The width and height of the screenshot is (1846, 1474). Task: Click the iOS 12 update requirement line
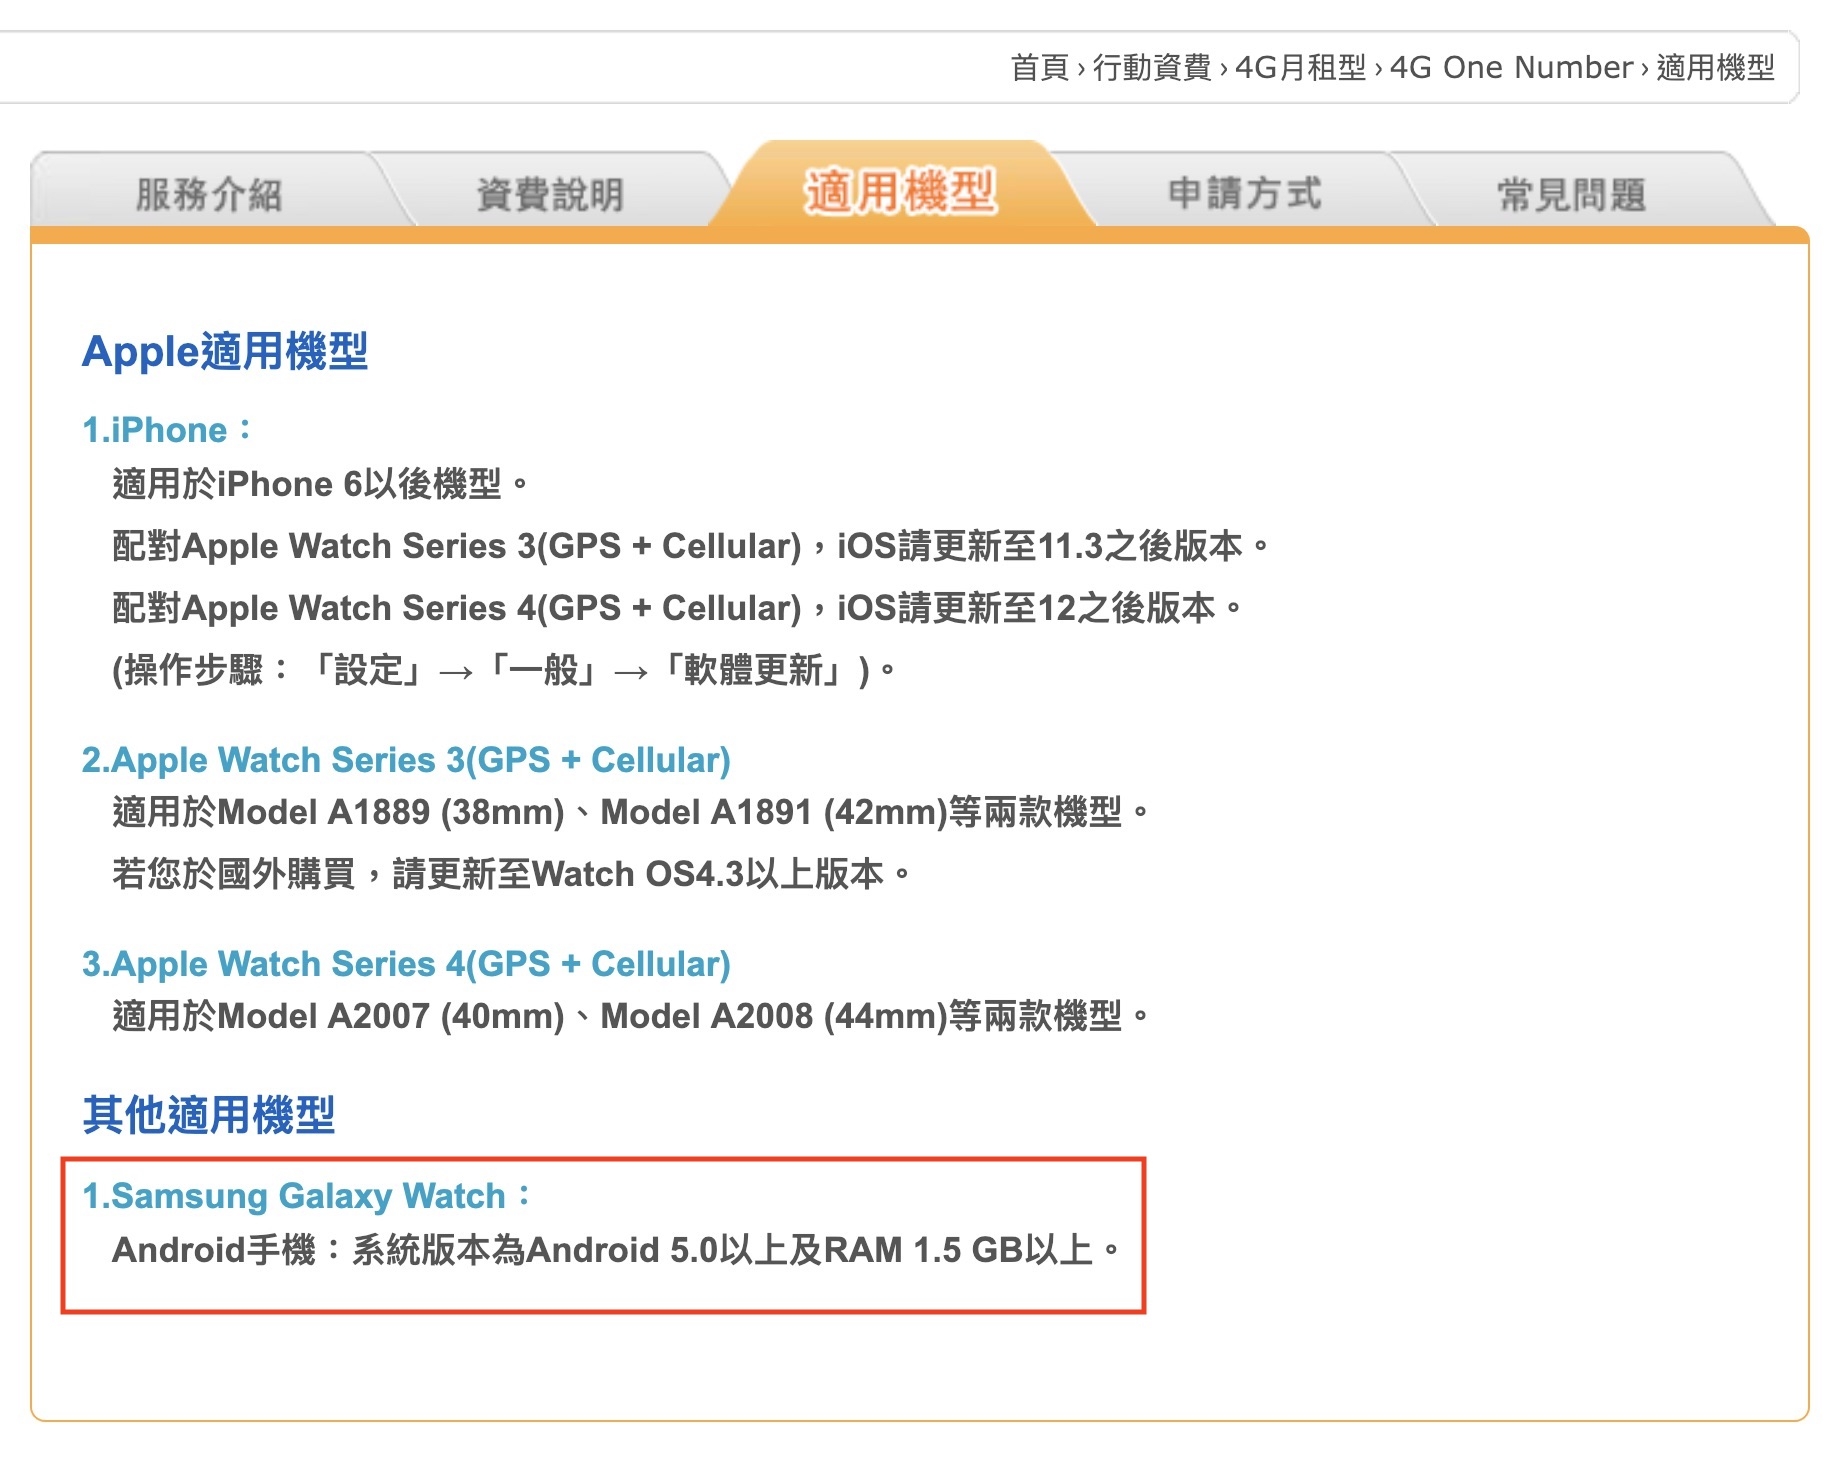point(676,608)
